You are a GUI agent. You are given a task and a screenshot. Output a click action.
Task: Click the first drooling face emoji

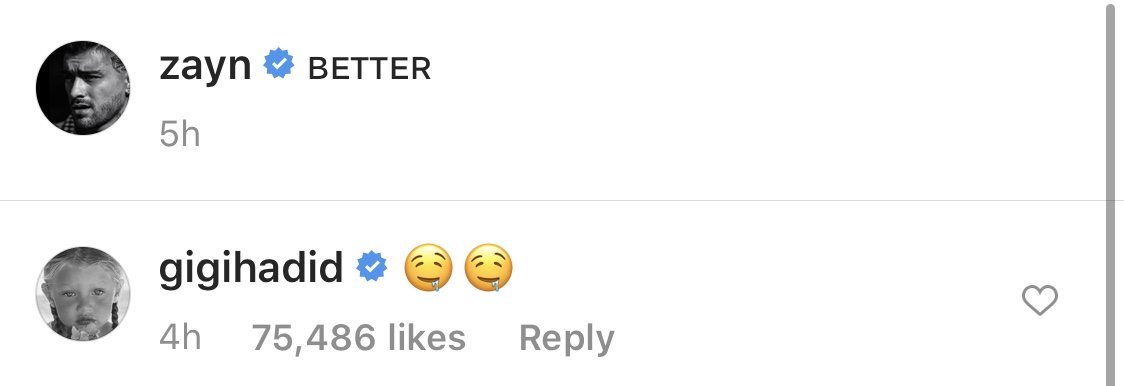point(428,268)
